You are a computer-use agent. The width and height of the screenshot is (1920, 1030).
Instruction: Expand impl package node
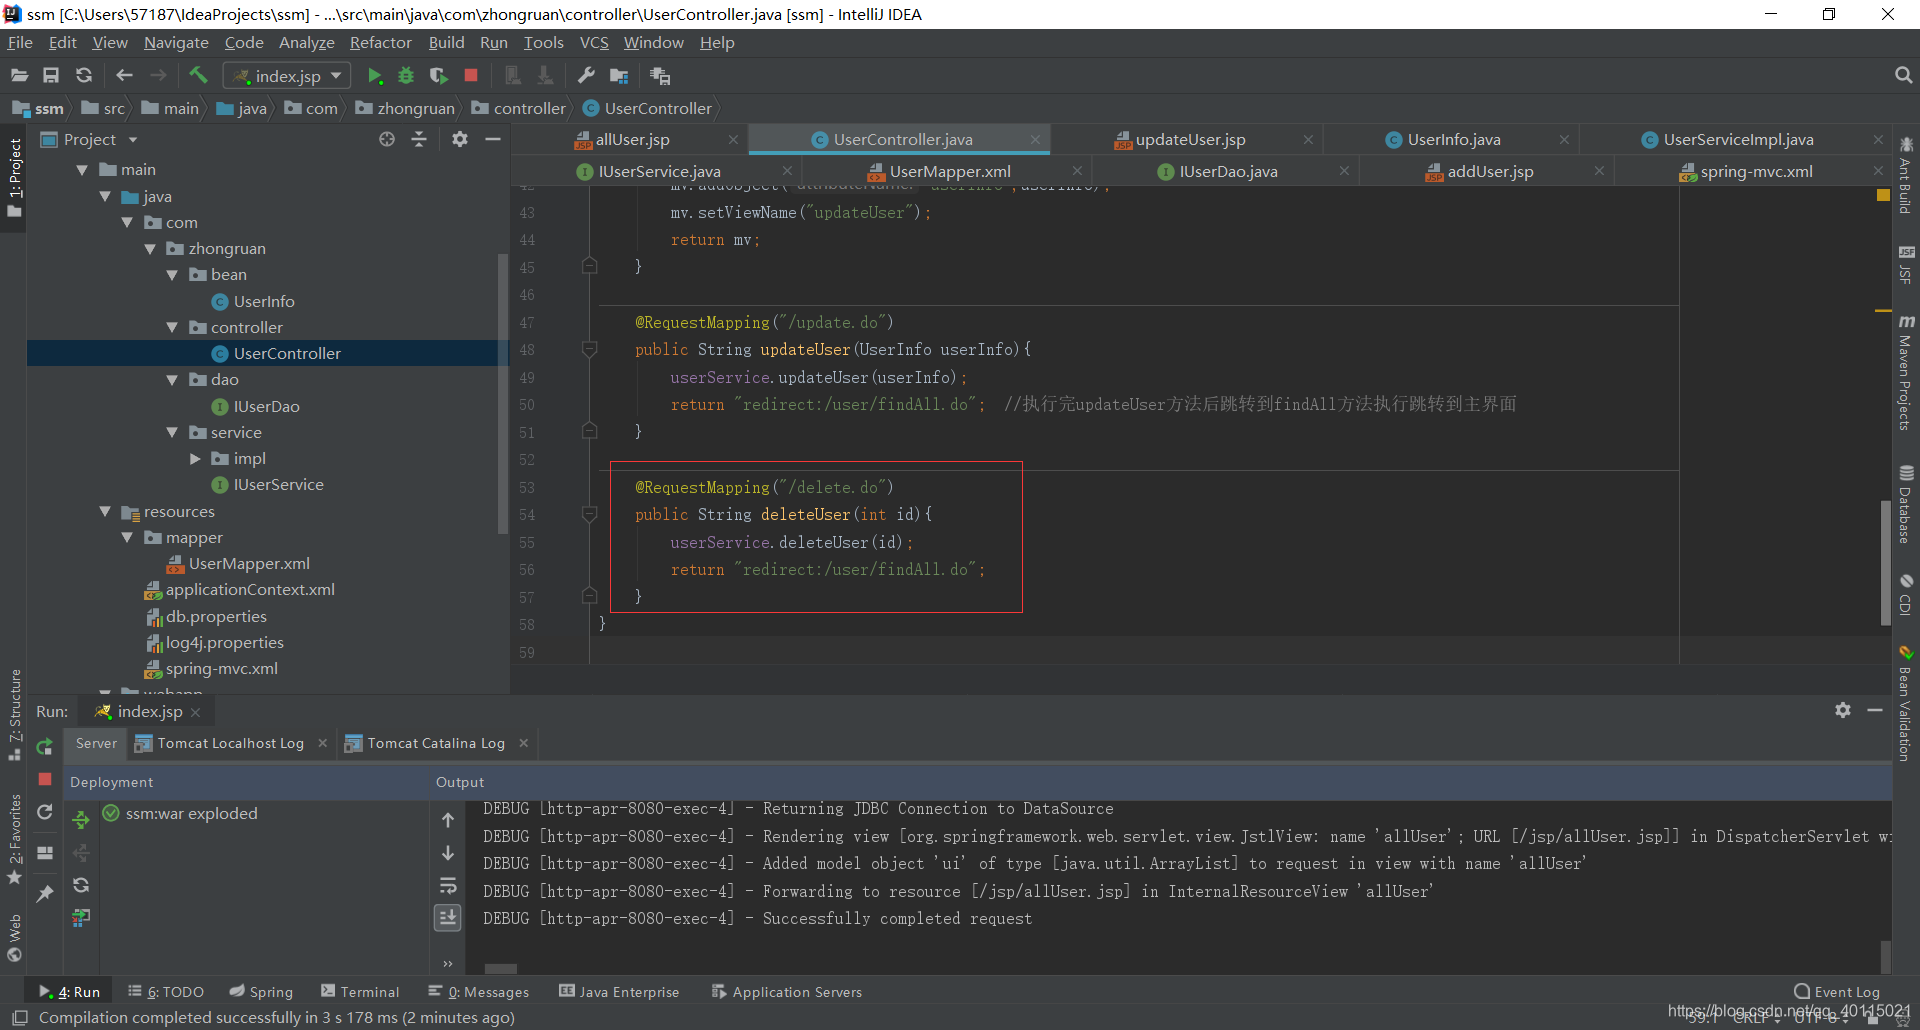tap(195, 459)
